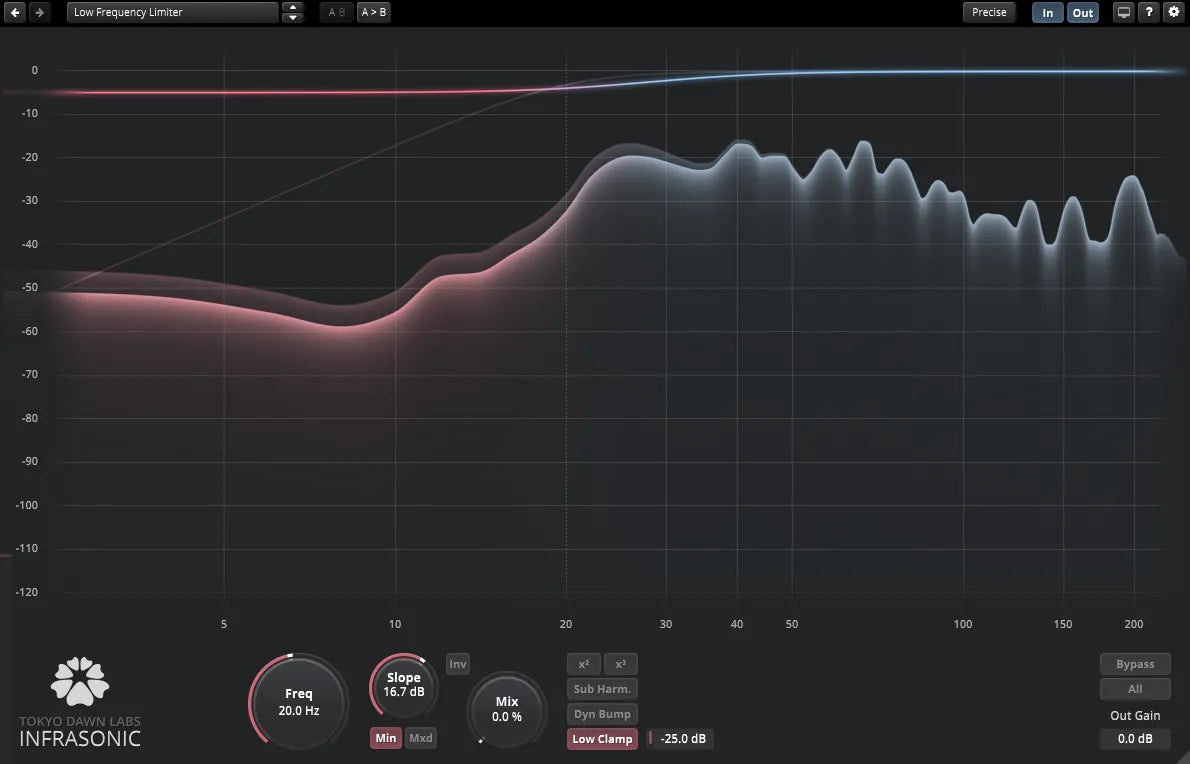Open plugin settings with the gear icon
The height and width of the screenshot is (764, 1190).
coord(1175,12)
